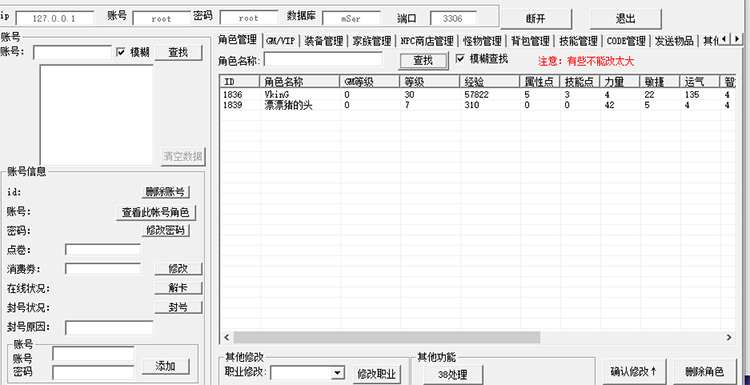Open the NPC商店管理 tab
Image resolution: width=750 pixels, height=385 pixels.
(x=427, y=41)
